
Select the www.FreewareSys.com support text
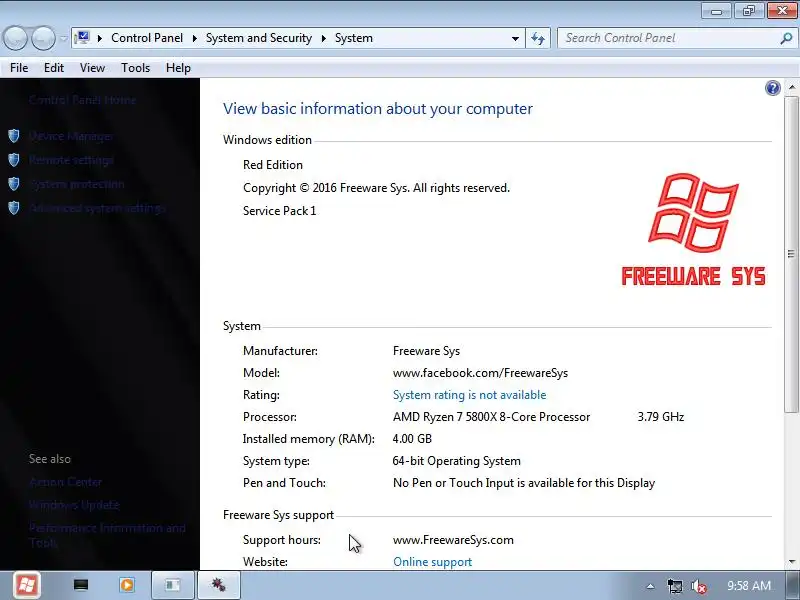[x=453, y=540]
